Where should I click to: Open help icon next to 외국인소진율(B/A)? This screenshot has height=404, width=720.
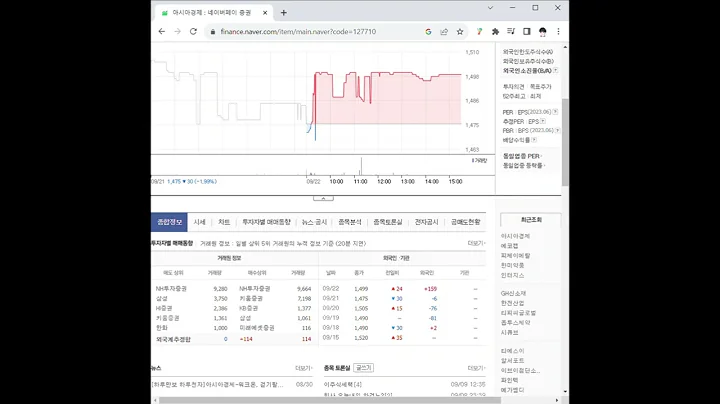[x=556, y=70]
